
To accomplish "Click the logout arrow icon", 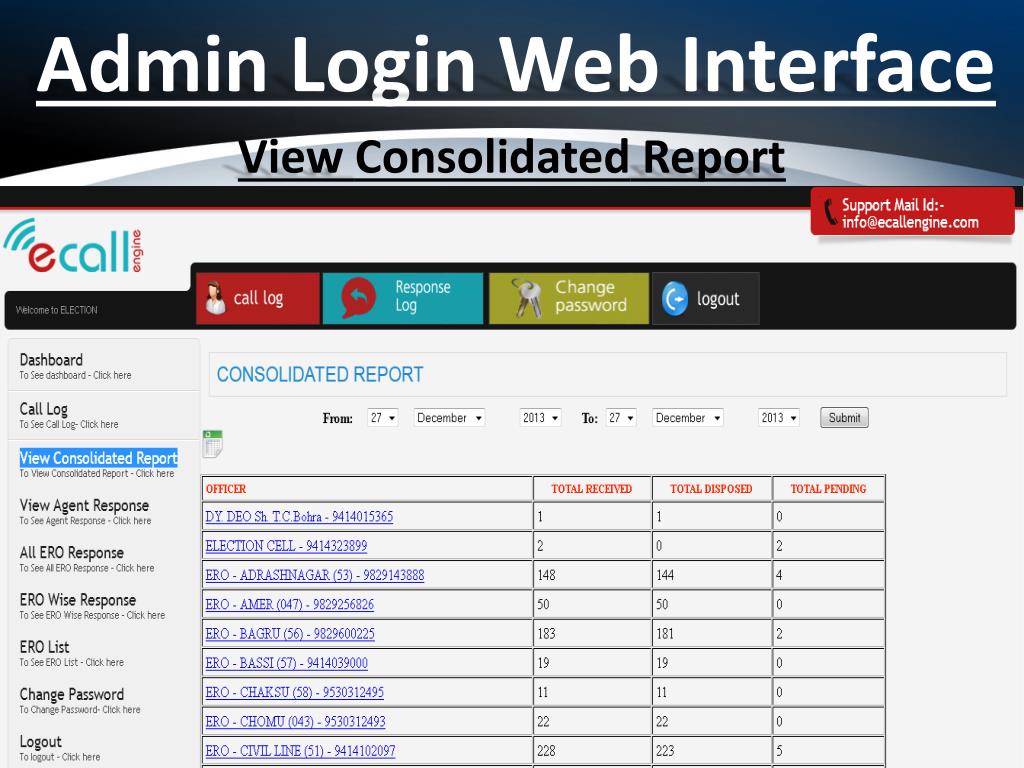I will (x=675, y=299).
